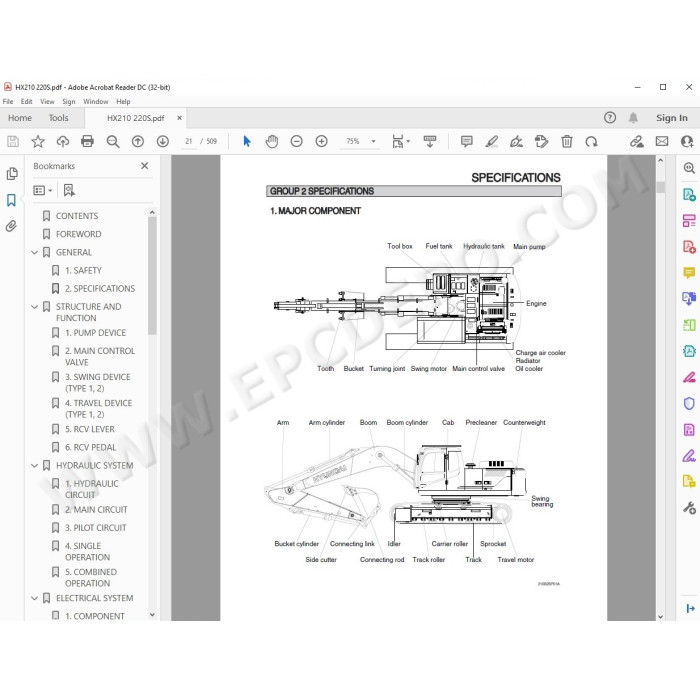The image size is (700, 700).
Task: Click bookmarks panel scroll down arrow
Action: tap(152, 614)
